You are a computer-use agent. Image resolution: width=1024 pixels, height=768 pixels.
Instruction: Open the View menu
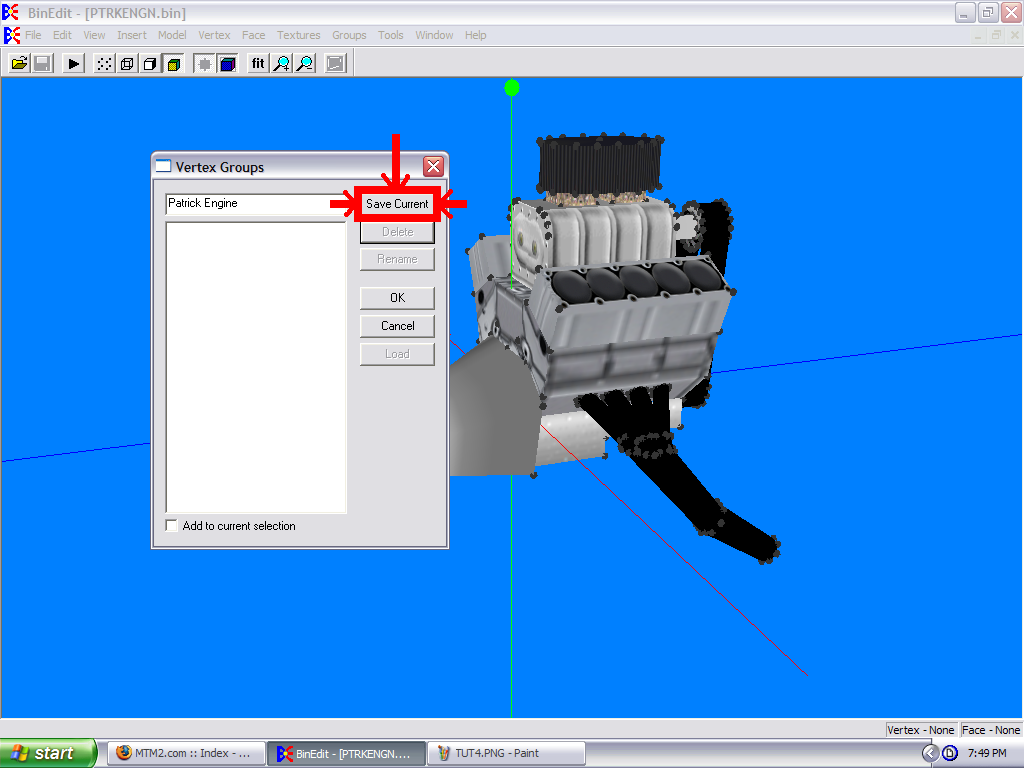[x=94, y=35]
